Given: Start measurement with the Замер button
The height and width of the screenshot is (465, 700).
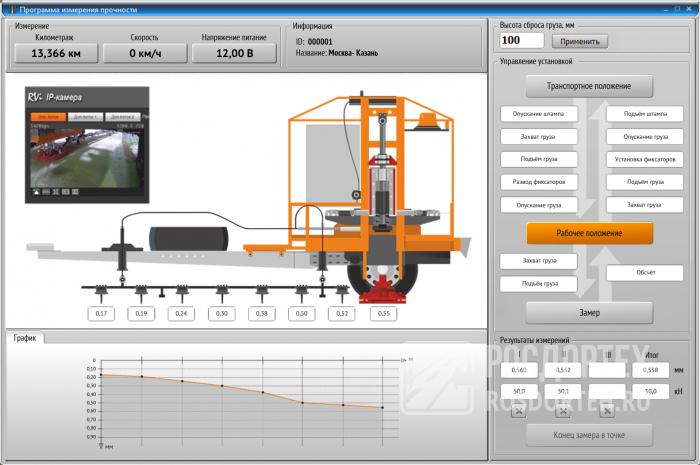Looking at the screenshot, I should click(589, 312).
